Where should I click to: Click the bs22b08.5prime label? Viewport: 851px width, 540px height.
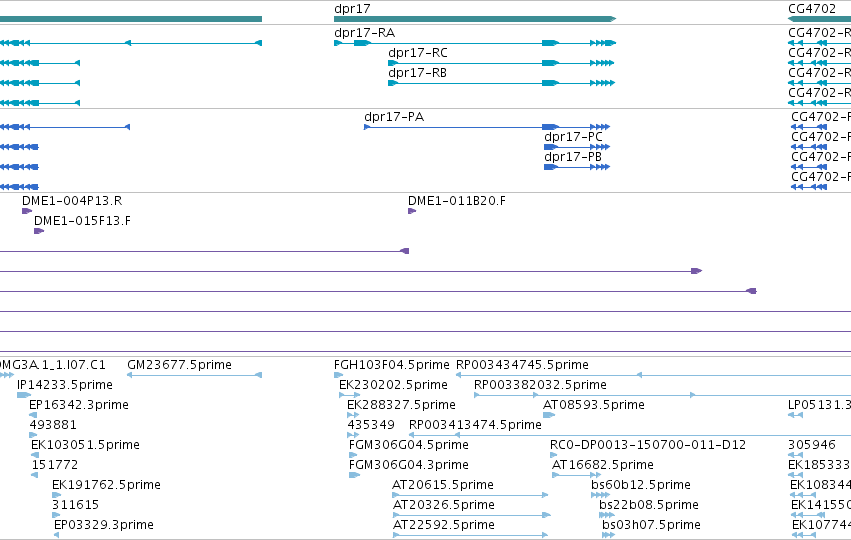tap(649, 505)
